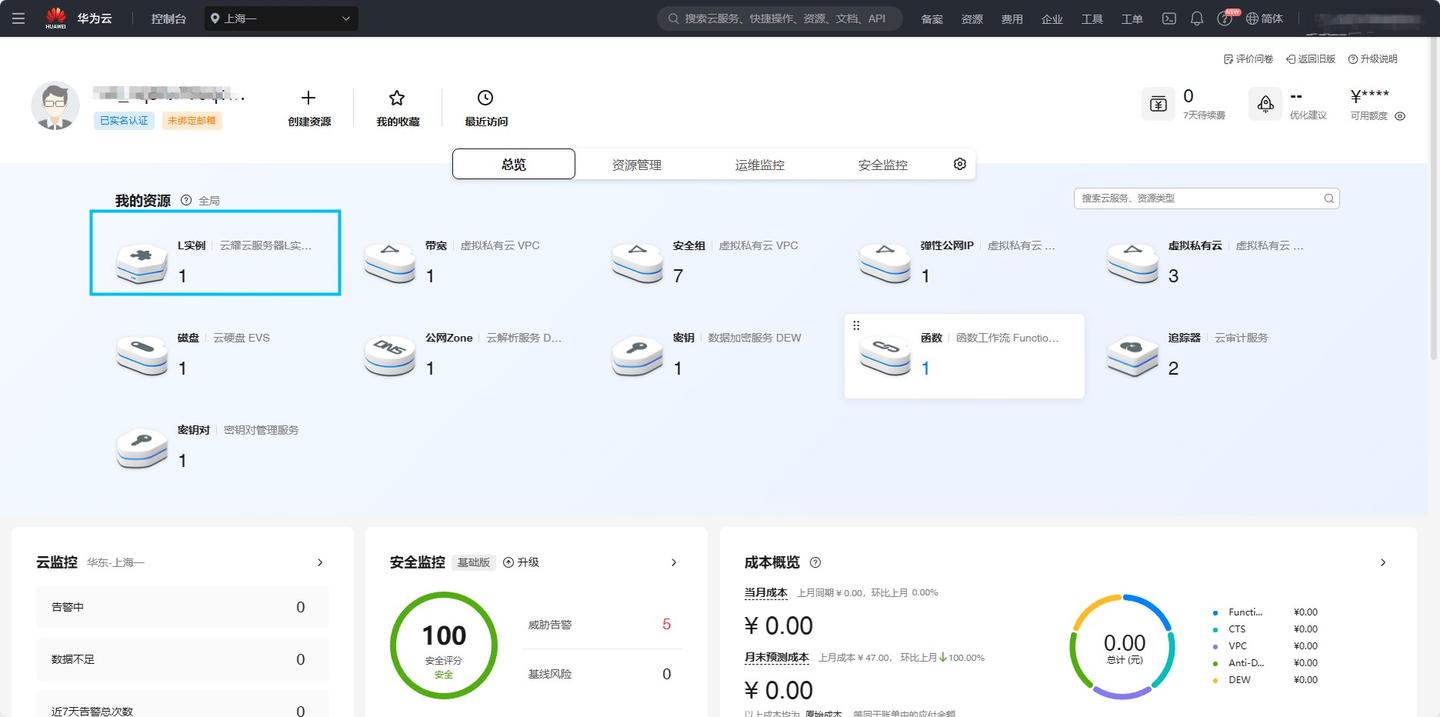Switch to the 总览 tab

[x=514, y=164]
